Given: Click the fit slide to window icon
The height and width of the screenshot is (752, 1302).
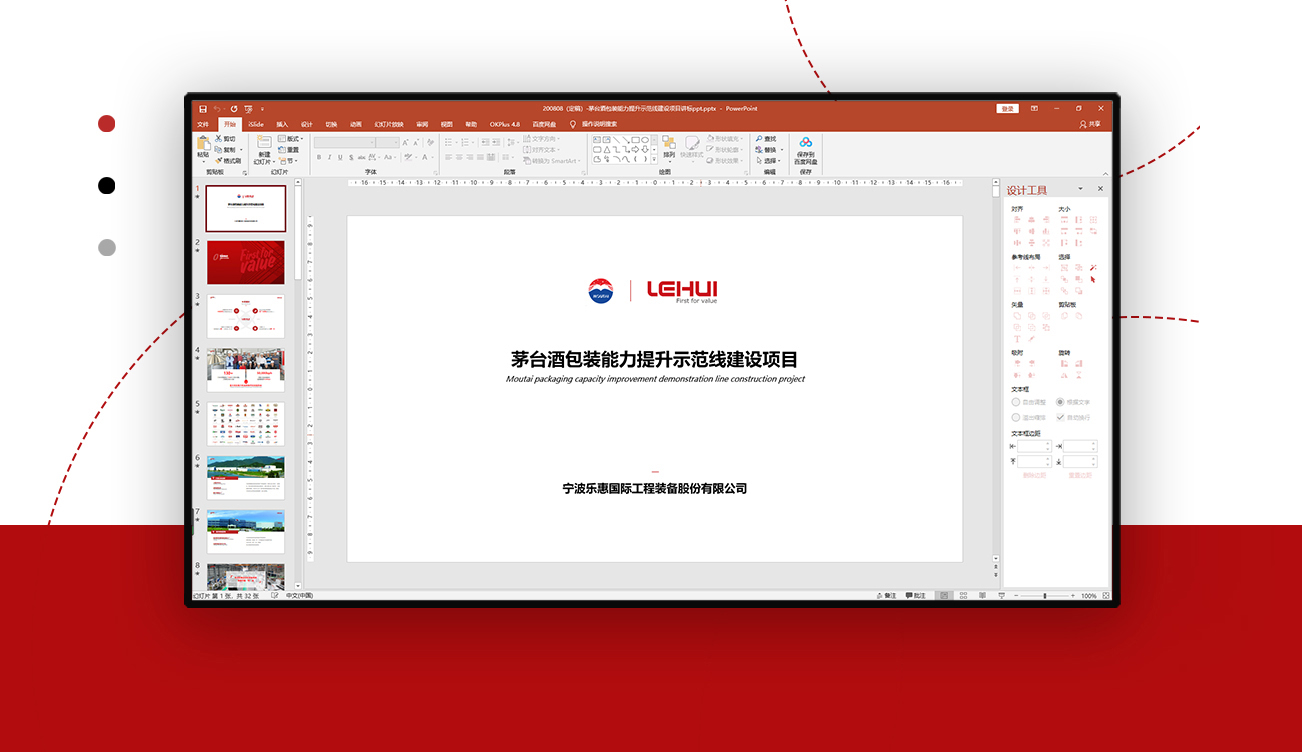Looking at the screenshot, I should 1106,595.
